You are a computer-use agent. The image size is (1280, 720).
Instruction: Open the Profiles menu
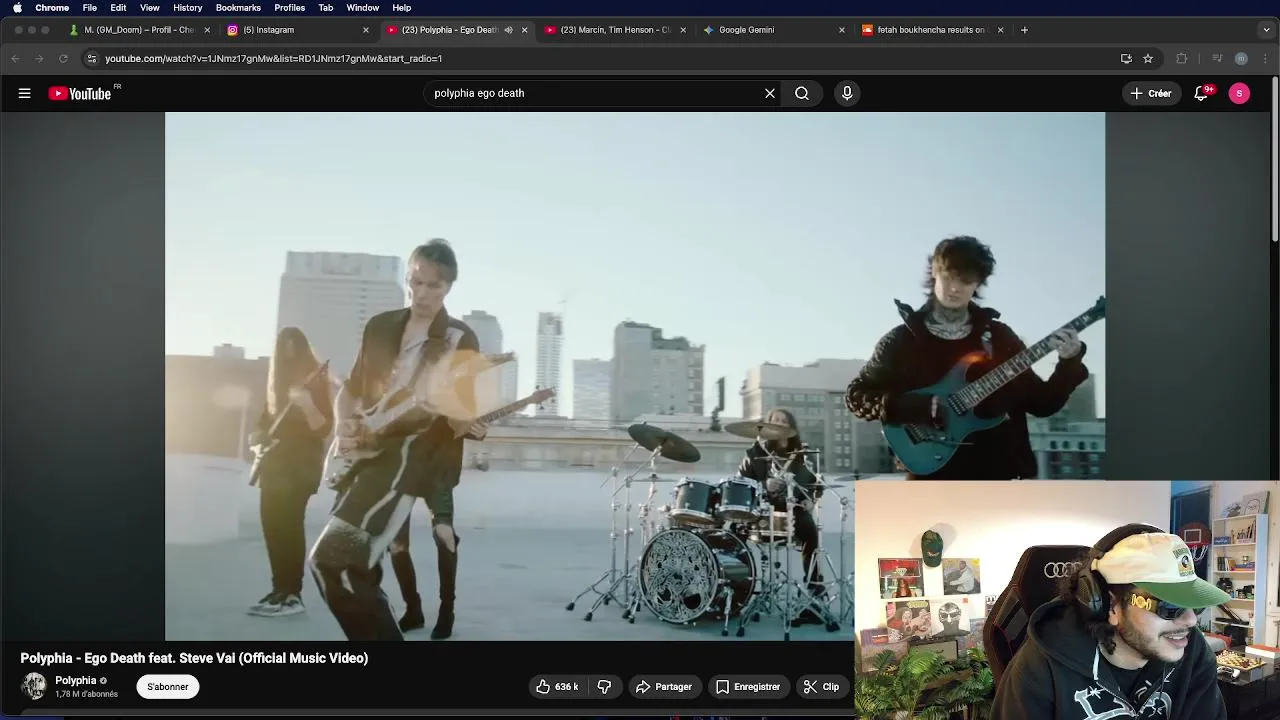290,7
